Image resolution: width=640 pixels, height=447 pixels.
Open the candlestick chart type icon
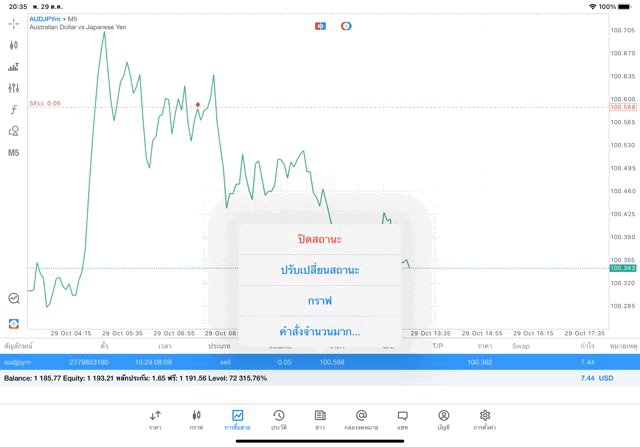[x=13, y=45]
